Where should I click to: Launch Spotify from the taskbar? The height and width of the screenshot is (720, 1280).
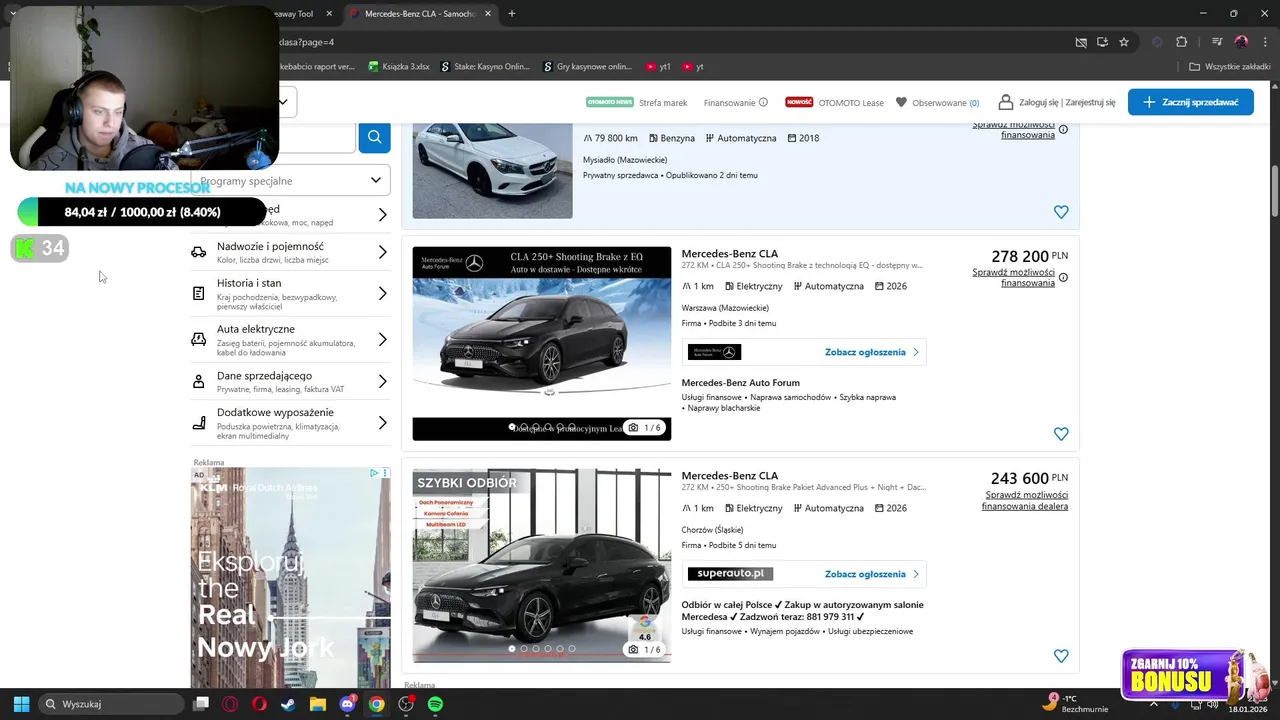tap(435, 704)
